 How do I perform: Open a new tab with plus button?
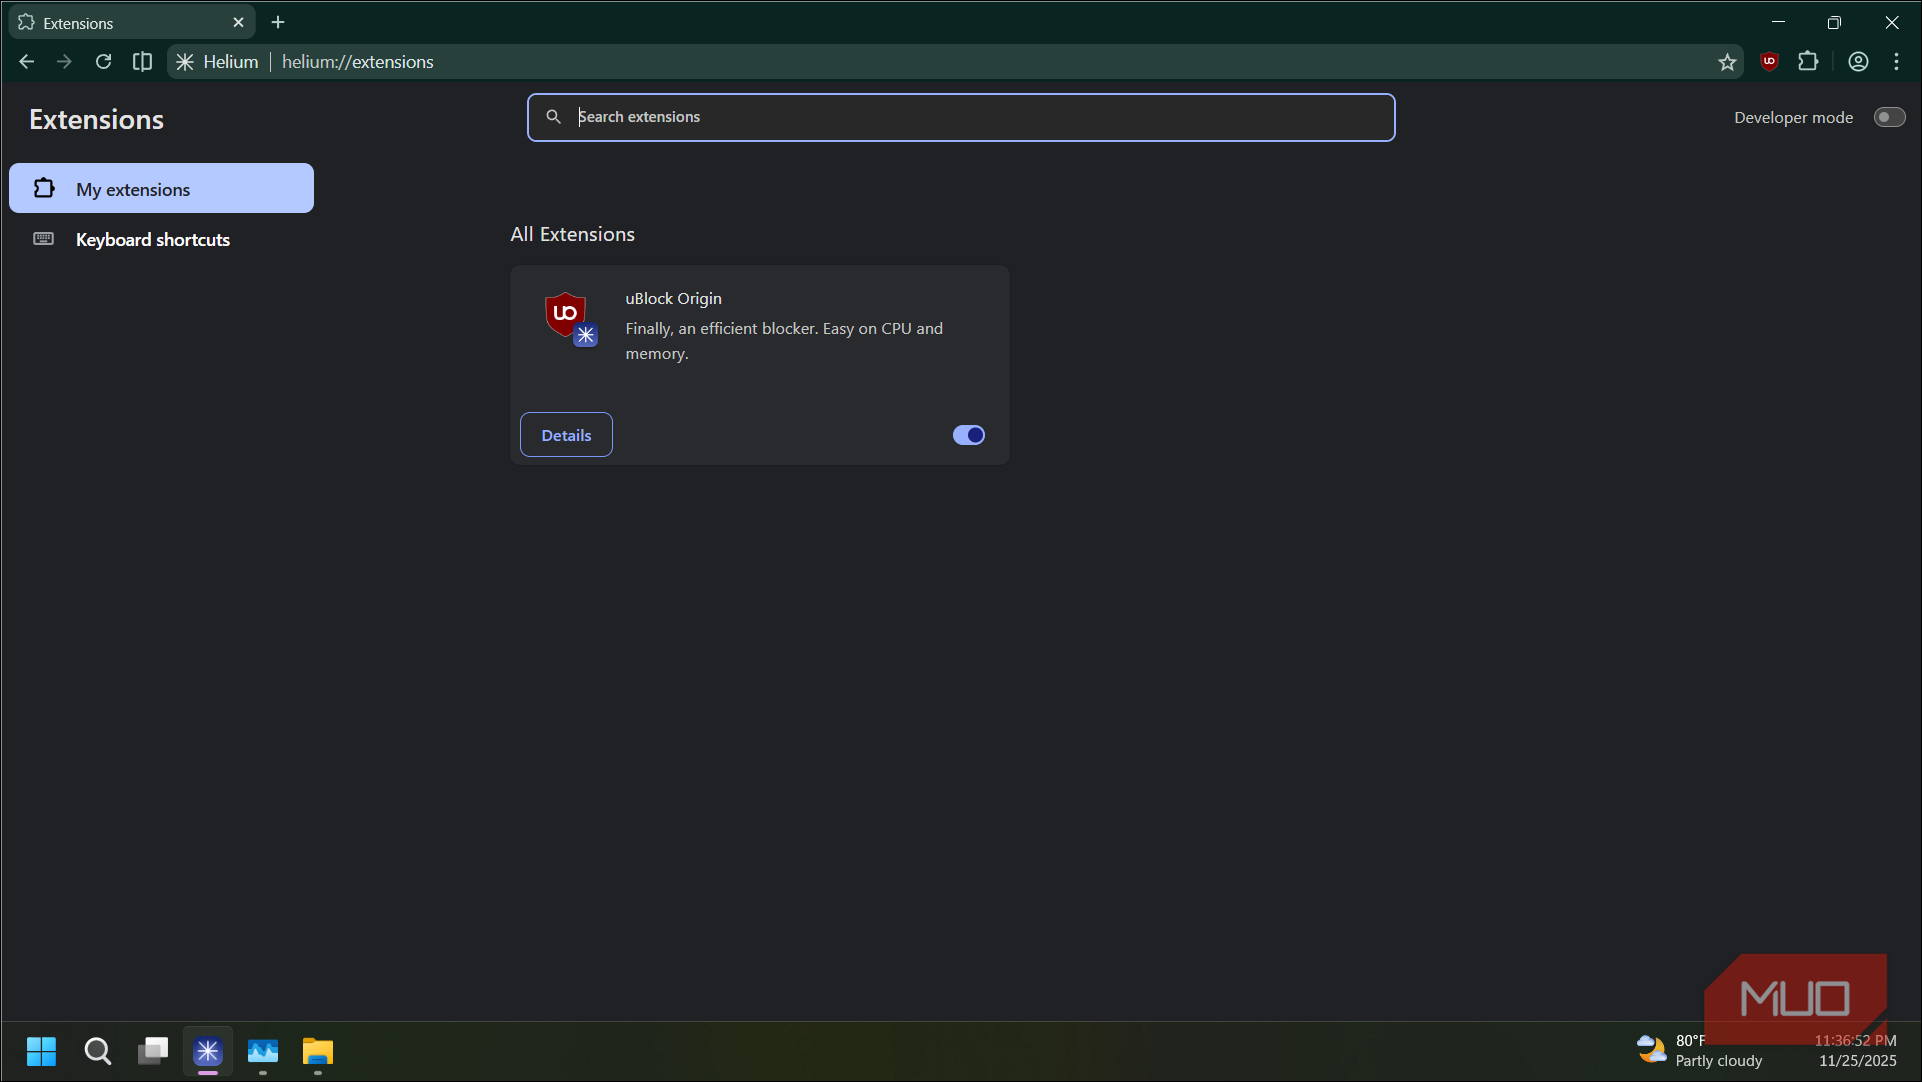278,22
